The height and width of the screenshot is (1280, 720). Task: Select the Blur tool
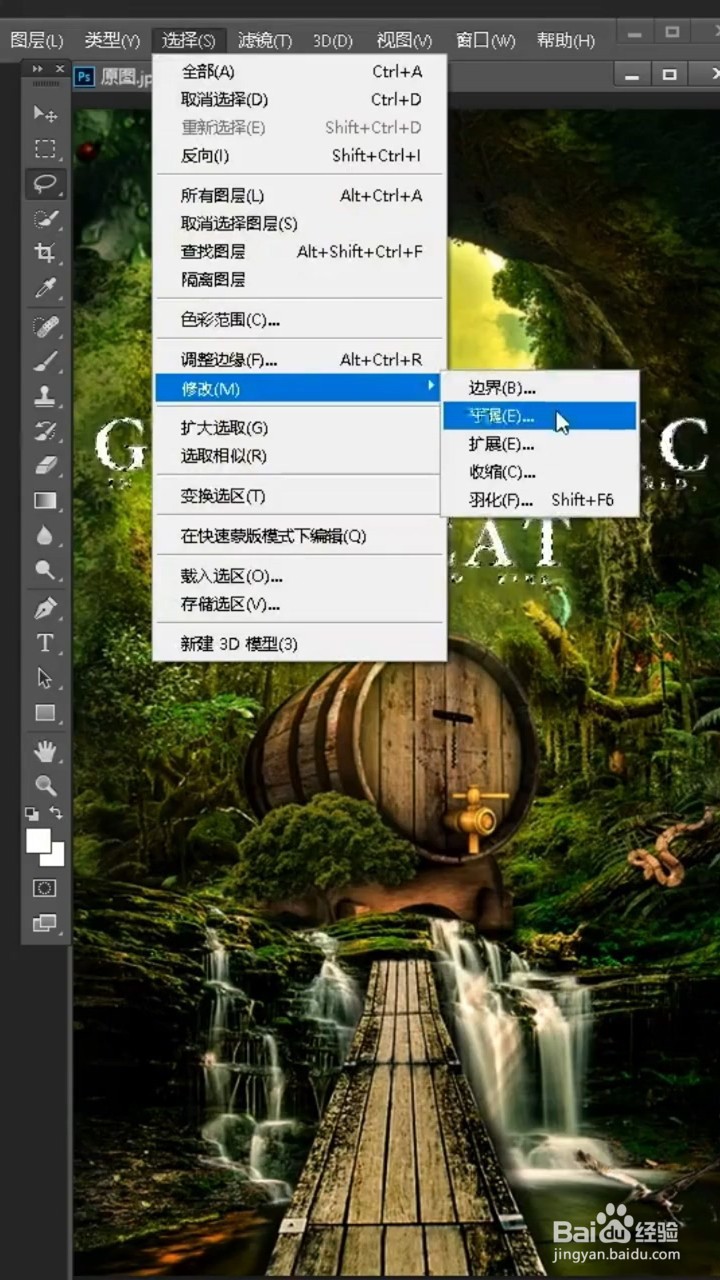pos(45,536)
